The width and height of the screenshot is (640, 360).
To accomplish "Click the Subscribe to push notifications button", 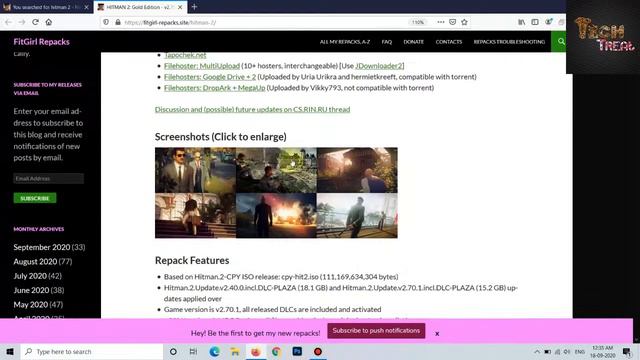I will (x=376, y=331).
